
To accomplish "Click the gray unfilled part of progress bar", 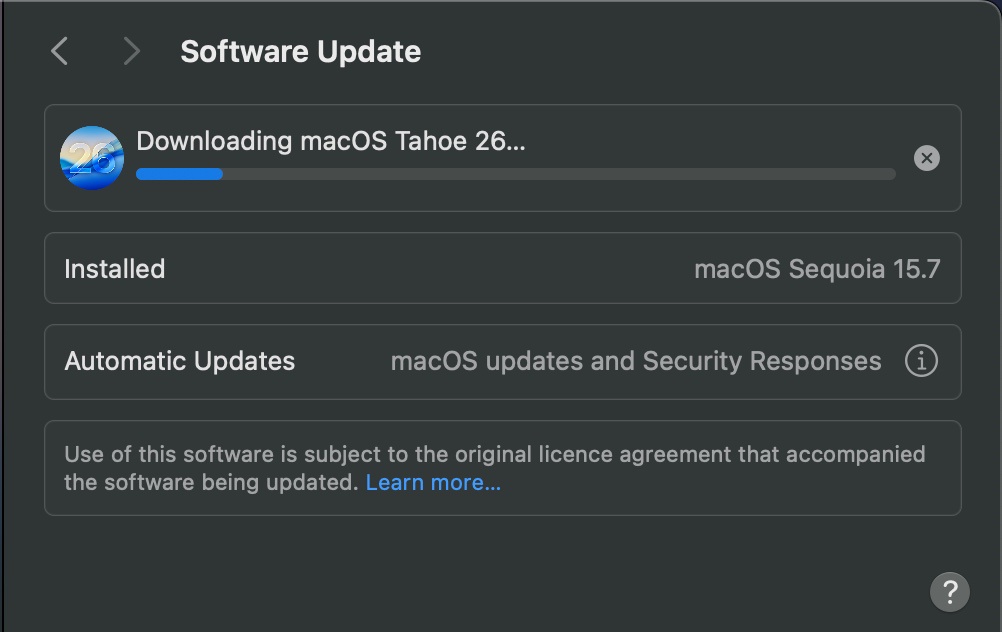I will click(558, 174).
